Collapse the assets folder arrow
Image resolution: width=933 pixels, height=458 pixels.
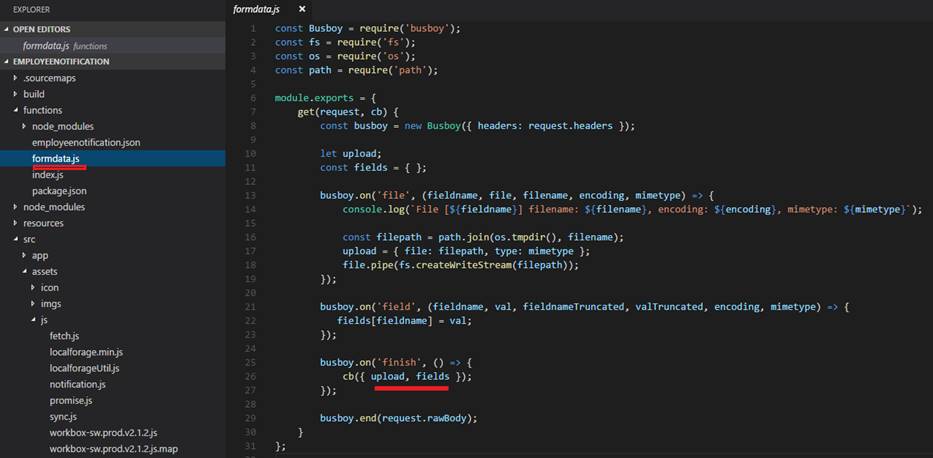point(24,271)
